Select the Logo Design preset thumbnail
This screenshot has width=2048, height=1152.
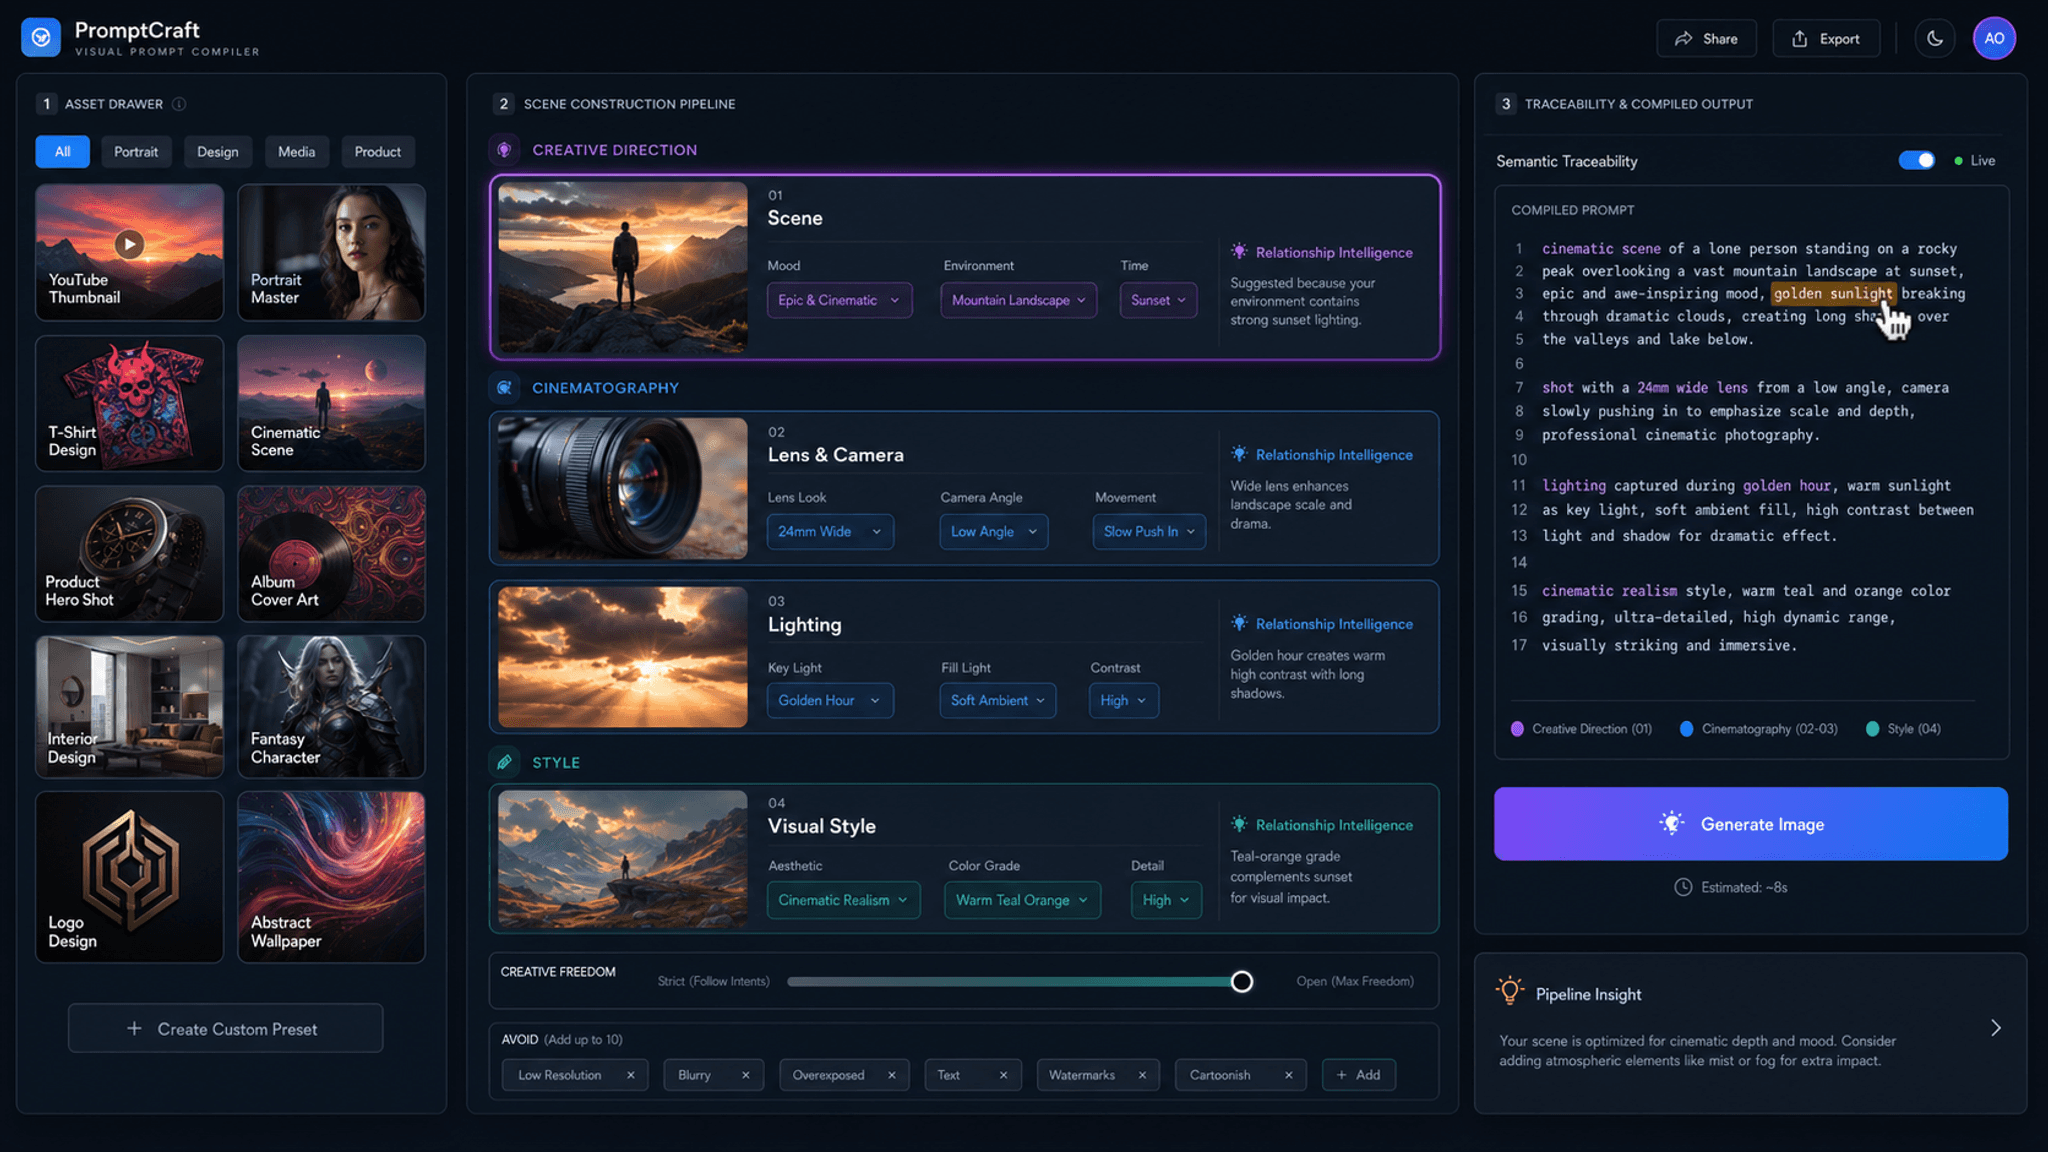click(x=130, y=877)
